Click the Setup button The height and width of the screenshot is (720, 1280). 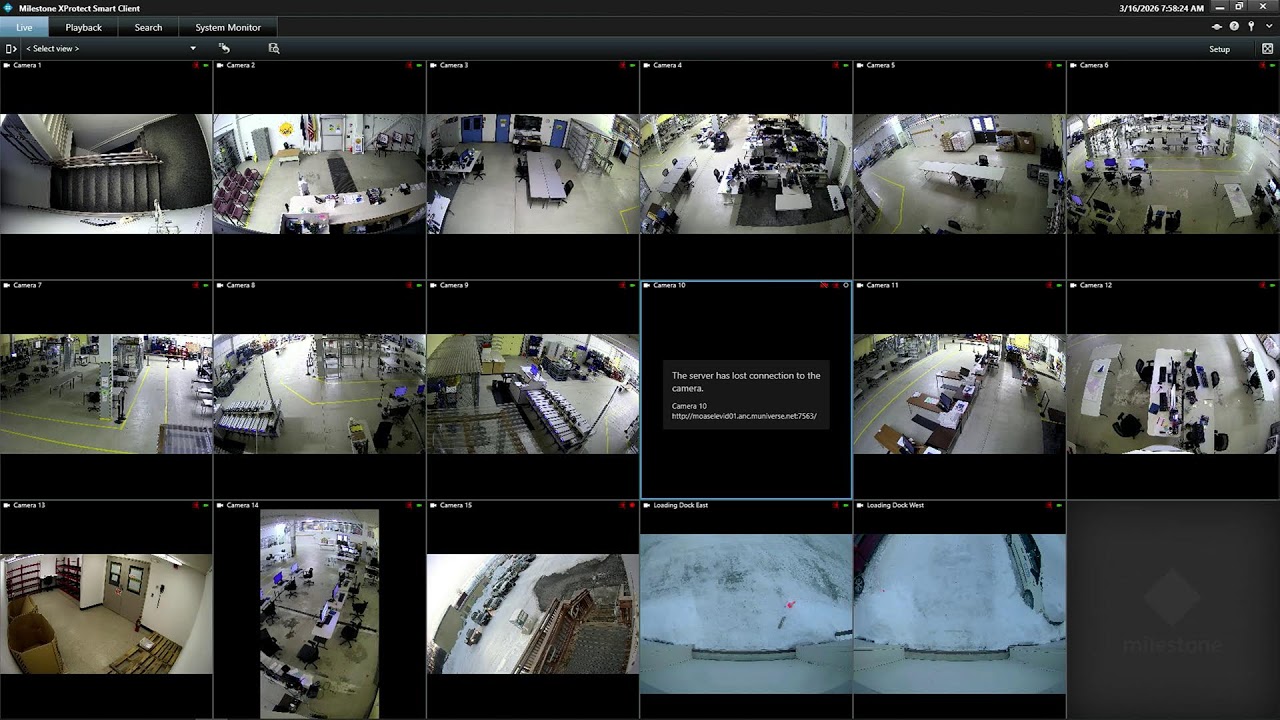[1220, 49]
